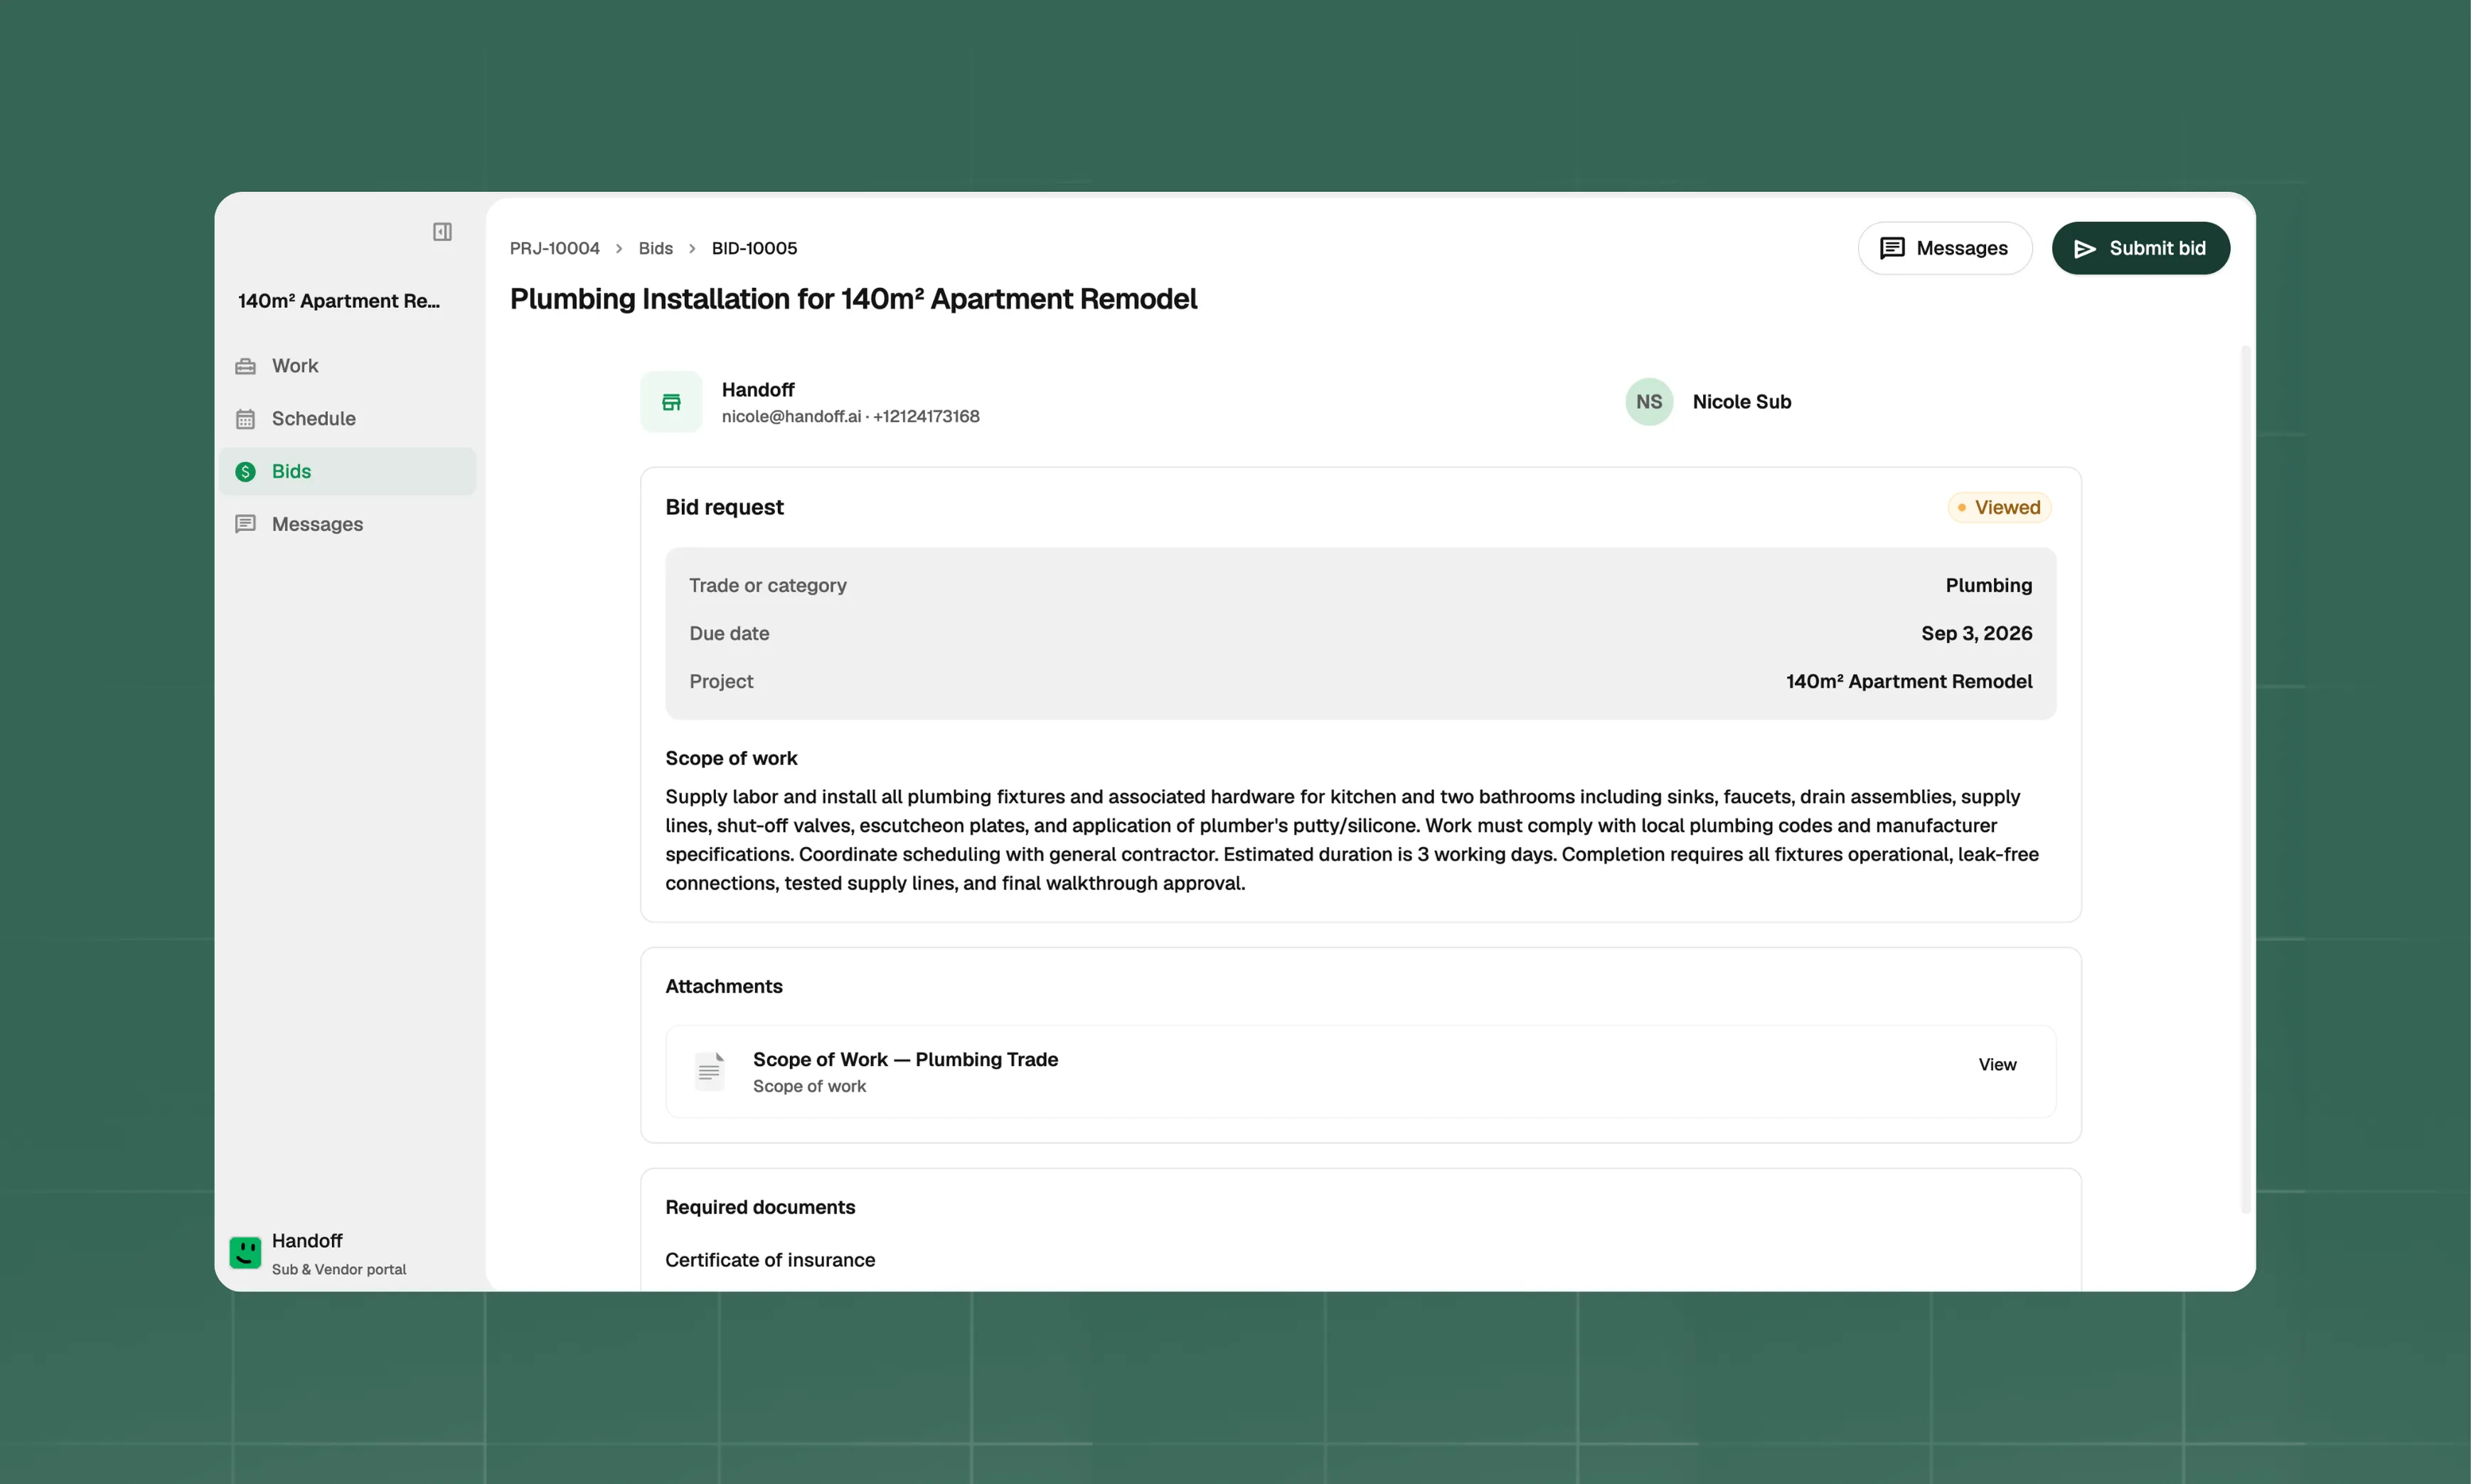2471x1484 pixels.
Task: Click the Due date label
Action: coord(729,634)
